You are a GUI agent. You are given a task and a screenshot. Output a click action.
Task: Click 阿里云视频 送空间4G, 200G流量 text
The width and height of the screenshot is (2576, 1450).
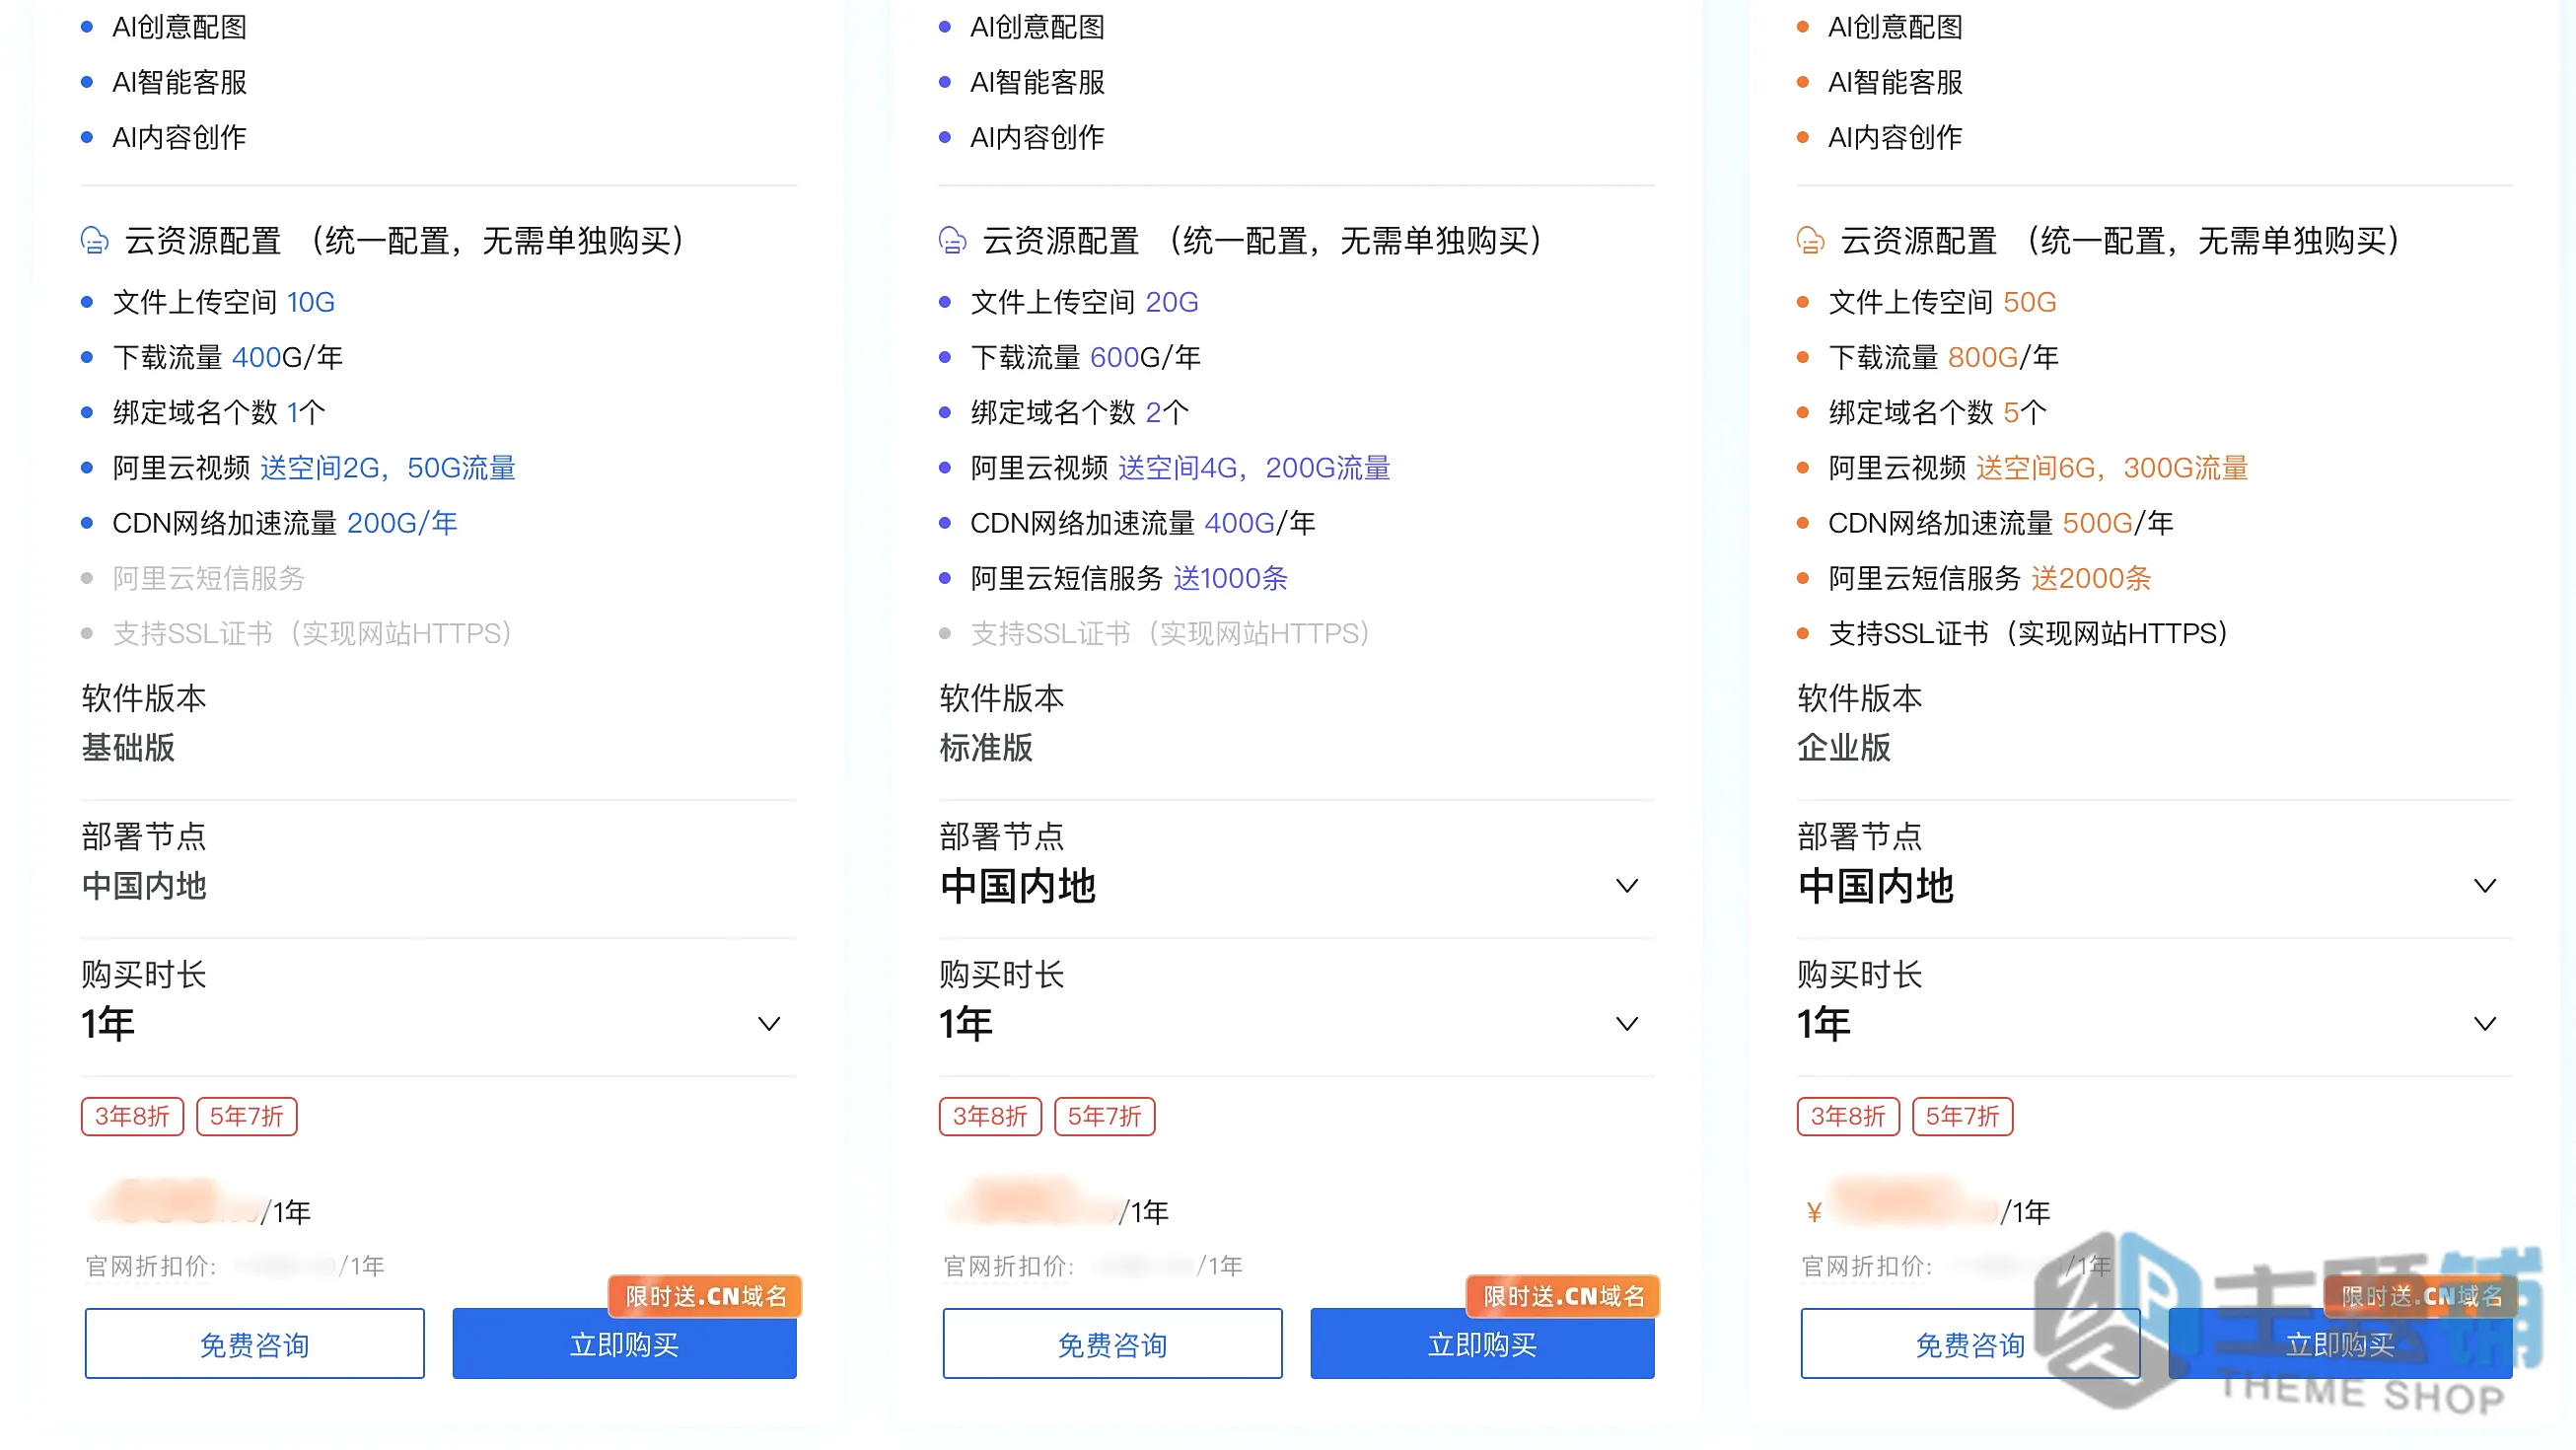click(1181, 468)
